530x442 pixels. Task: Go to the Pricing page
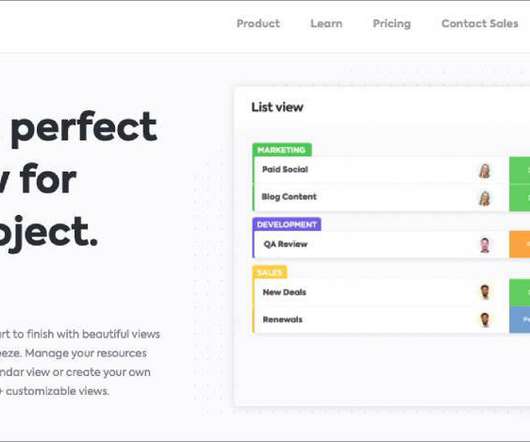[x=392, y=24]
